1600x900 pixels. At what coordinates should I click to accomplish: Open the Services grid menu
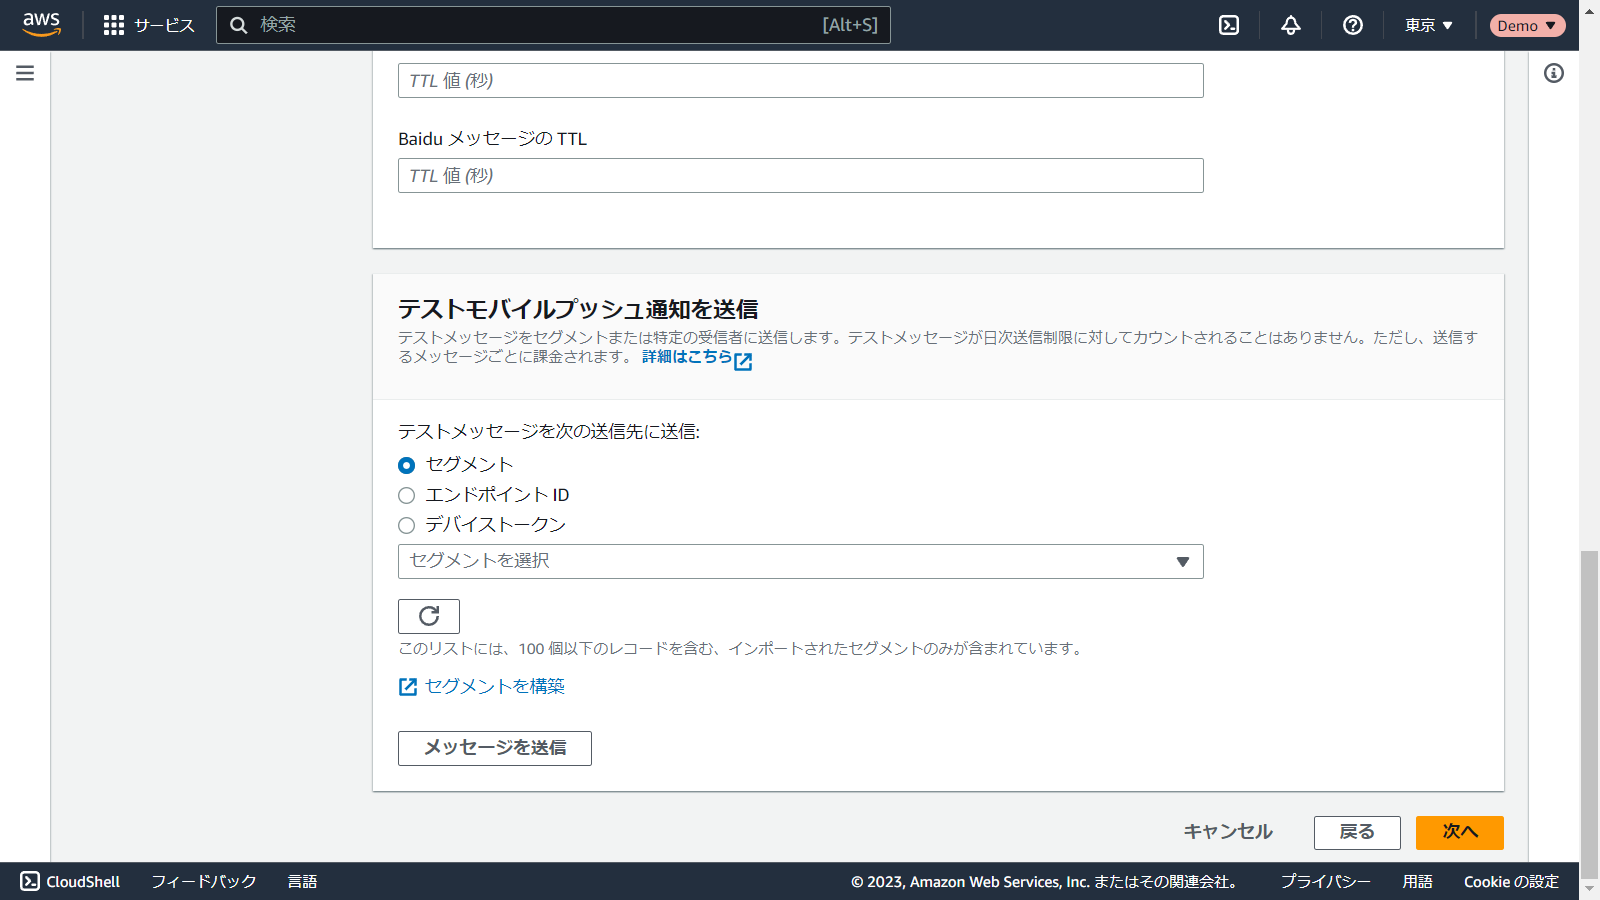(149, 25)
